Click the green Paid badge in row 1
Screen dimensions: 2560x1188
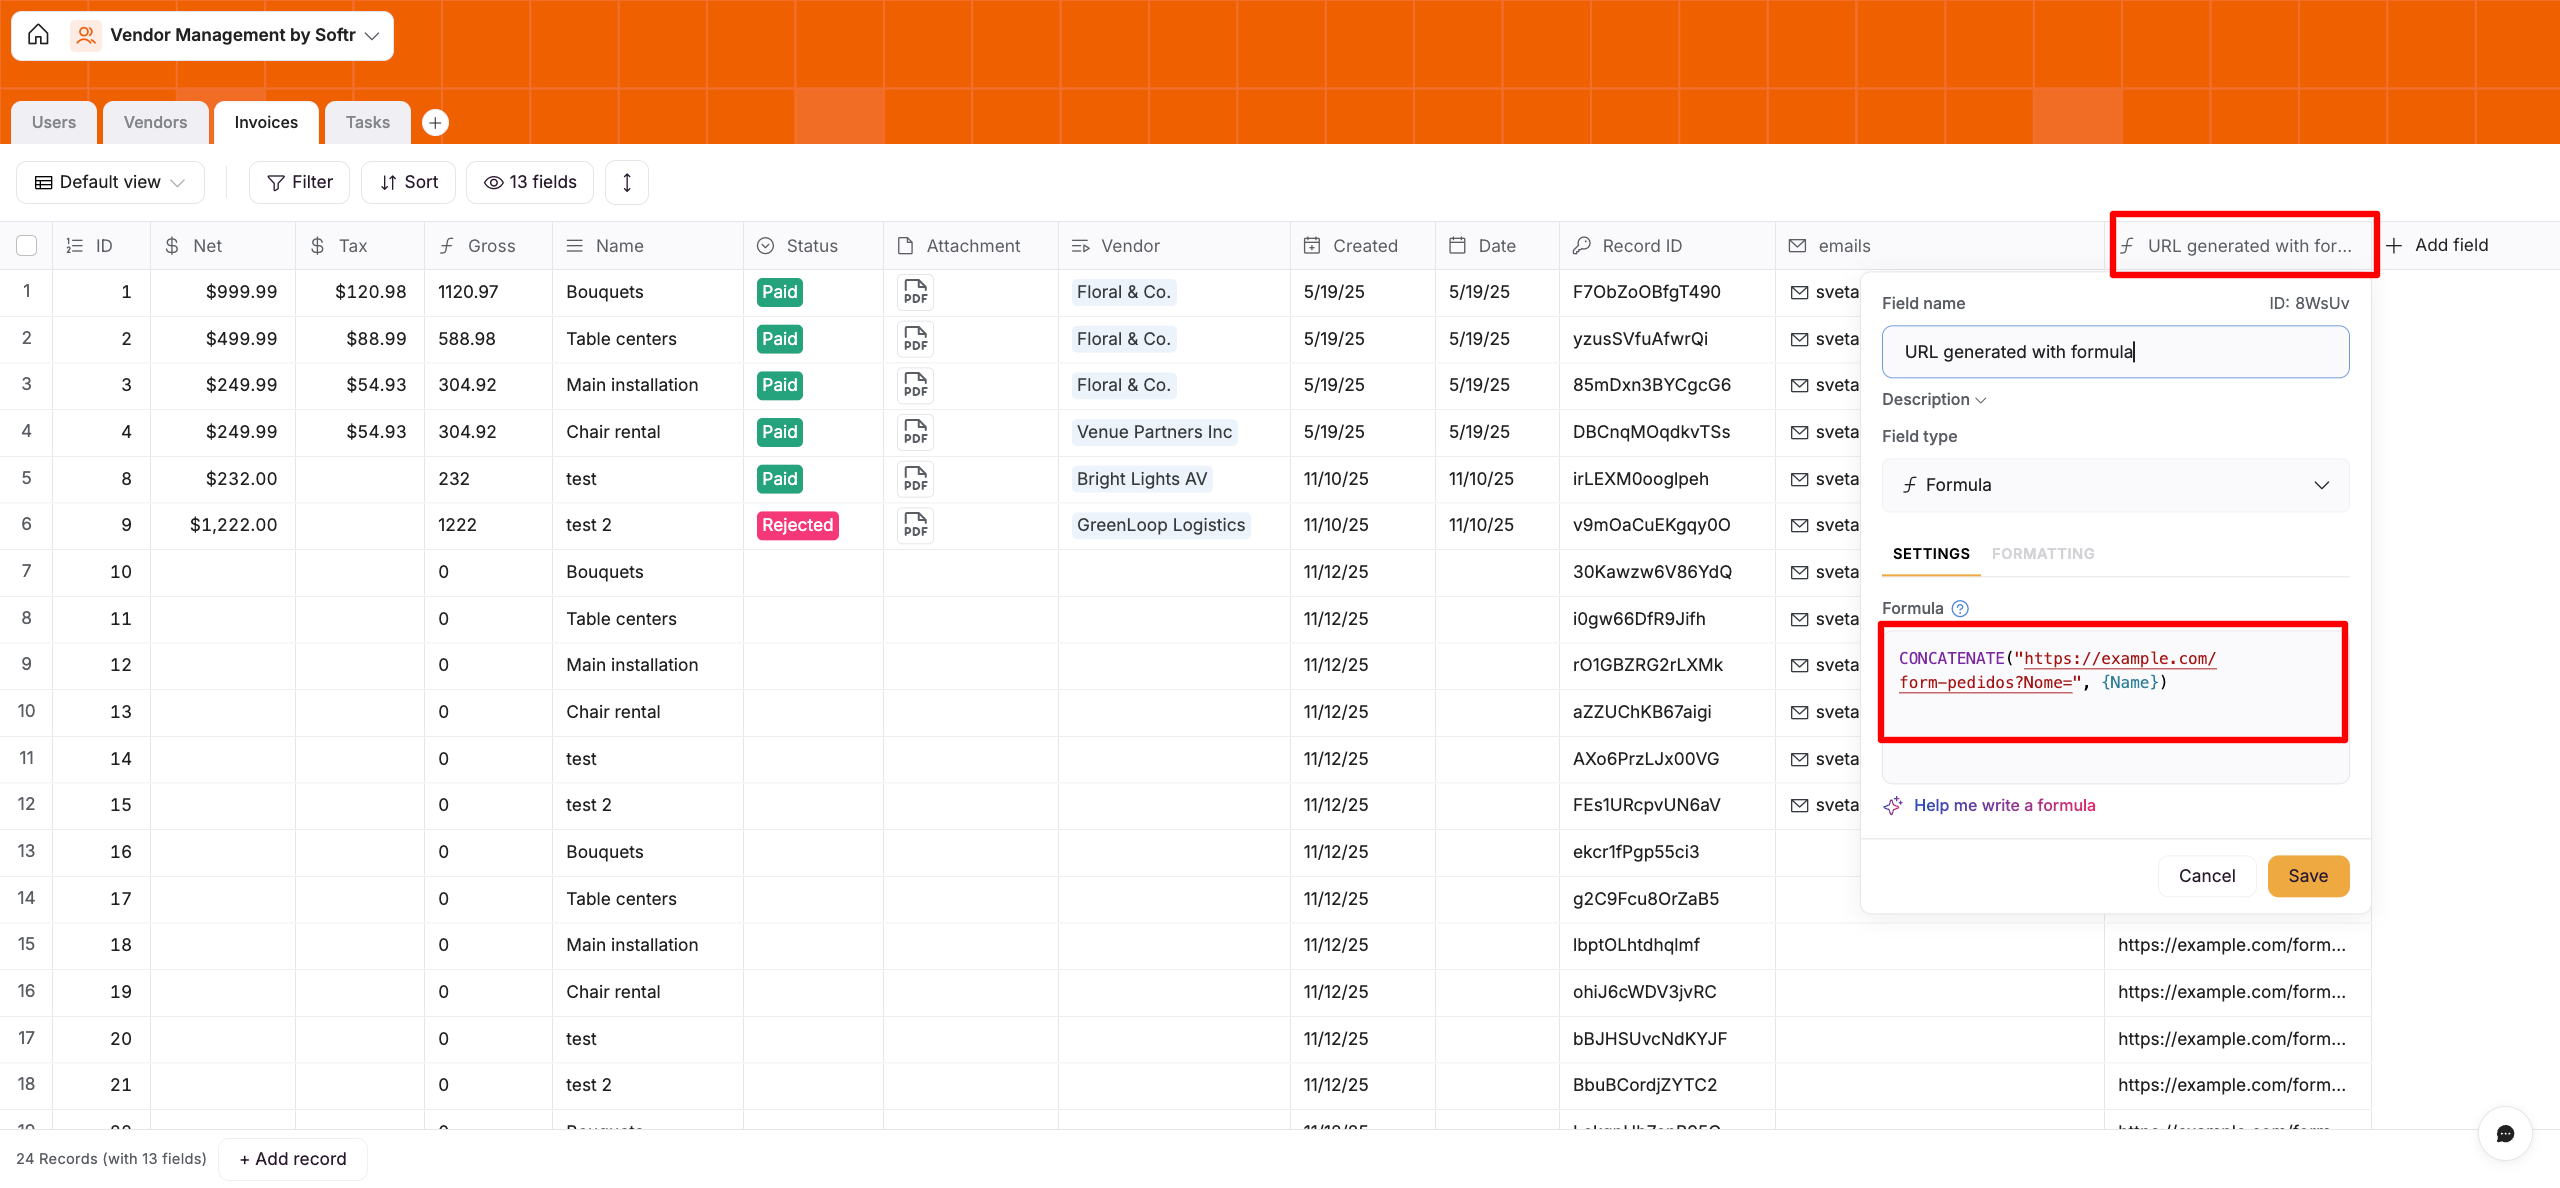(779, 292)
